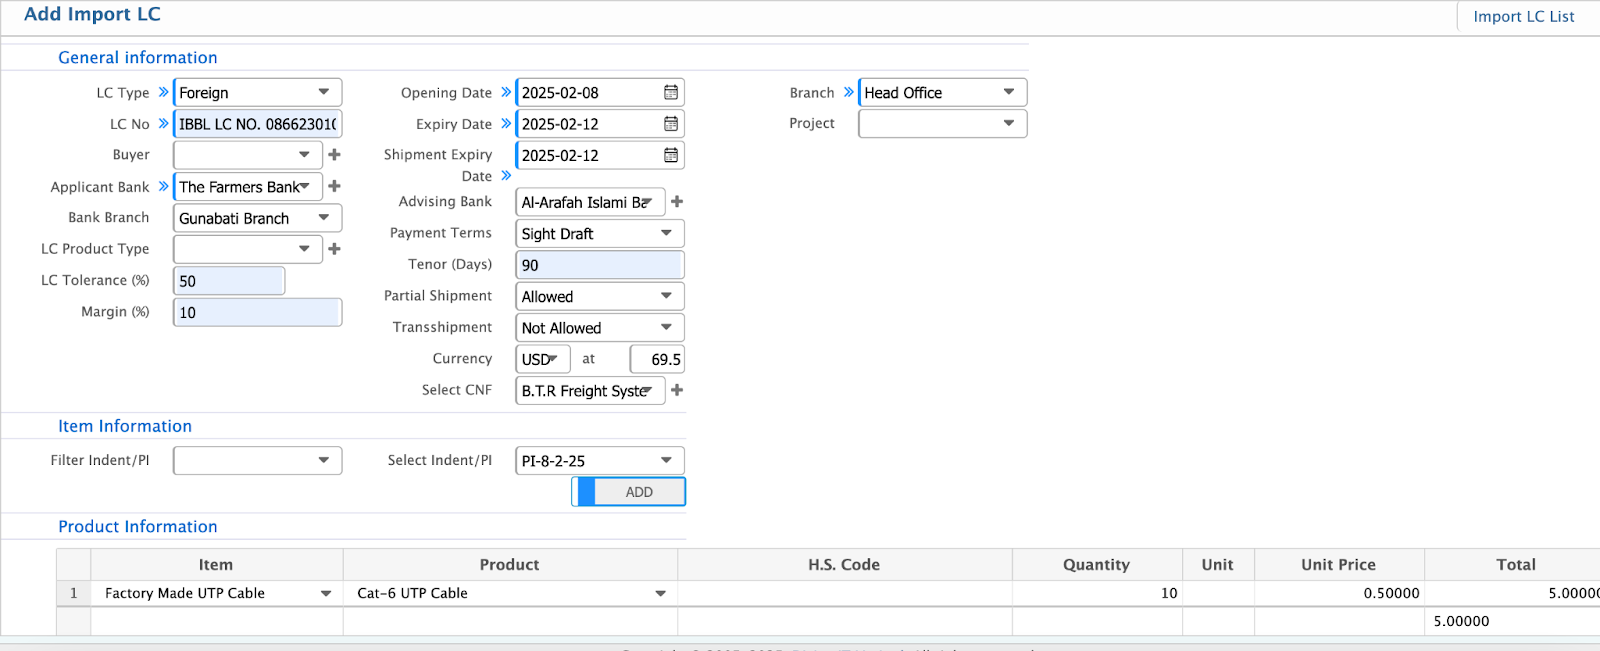
Task: Expand Applicant Bank dropdown
Action: (x=248, y=187)
